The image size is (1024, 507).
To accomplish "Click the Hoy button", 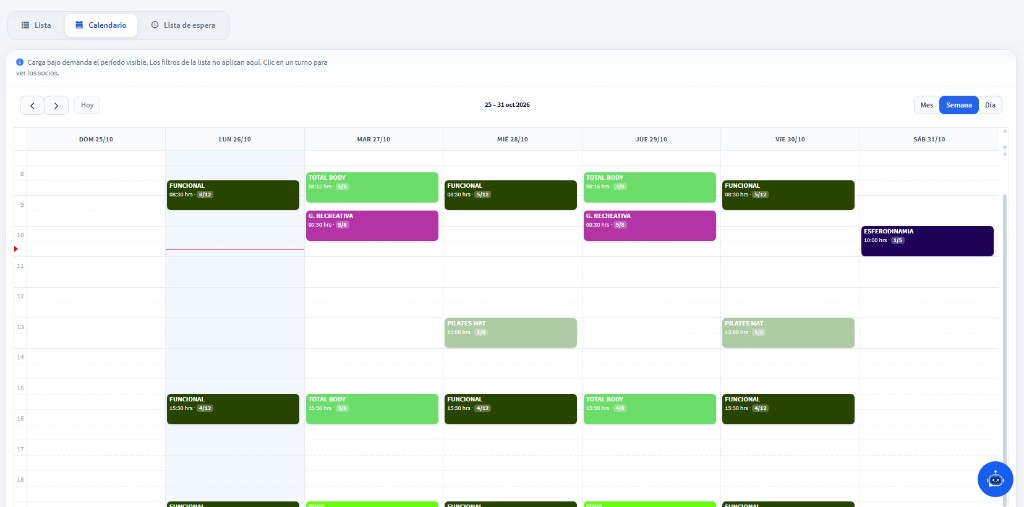I will 87,105.
